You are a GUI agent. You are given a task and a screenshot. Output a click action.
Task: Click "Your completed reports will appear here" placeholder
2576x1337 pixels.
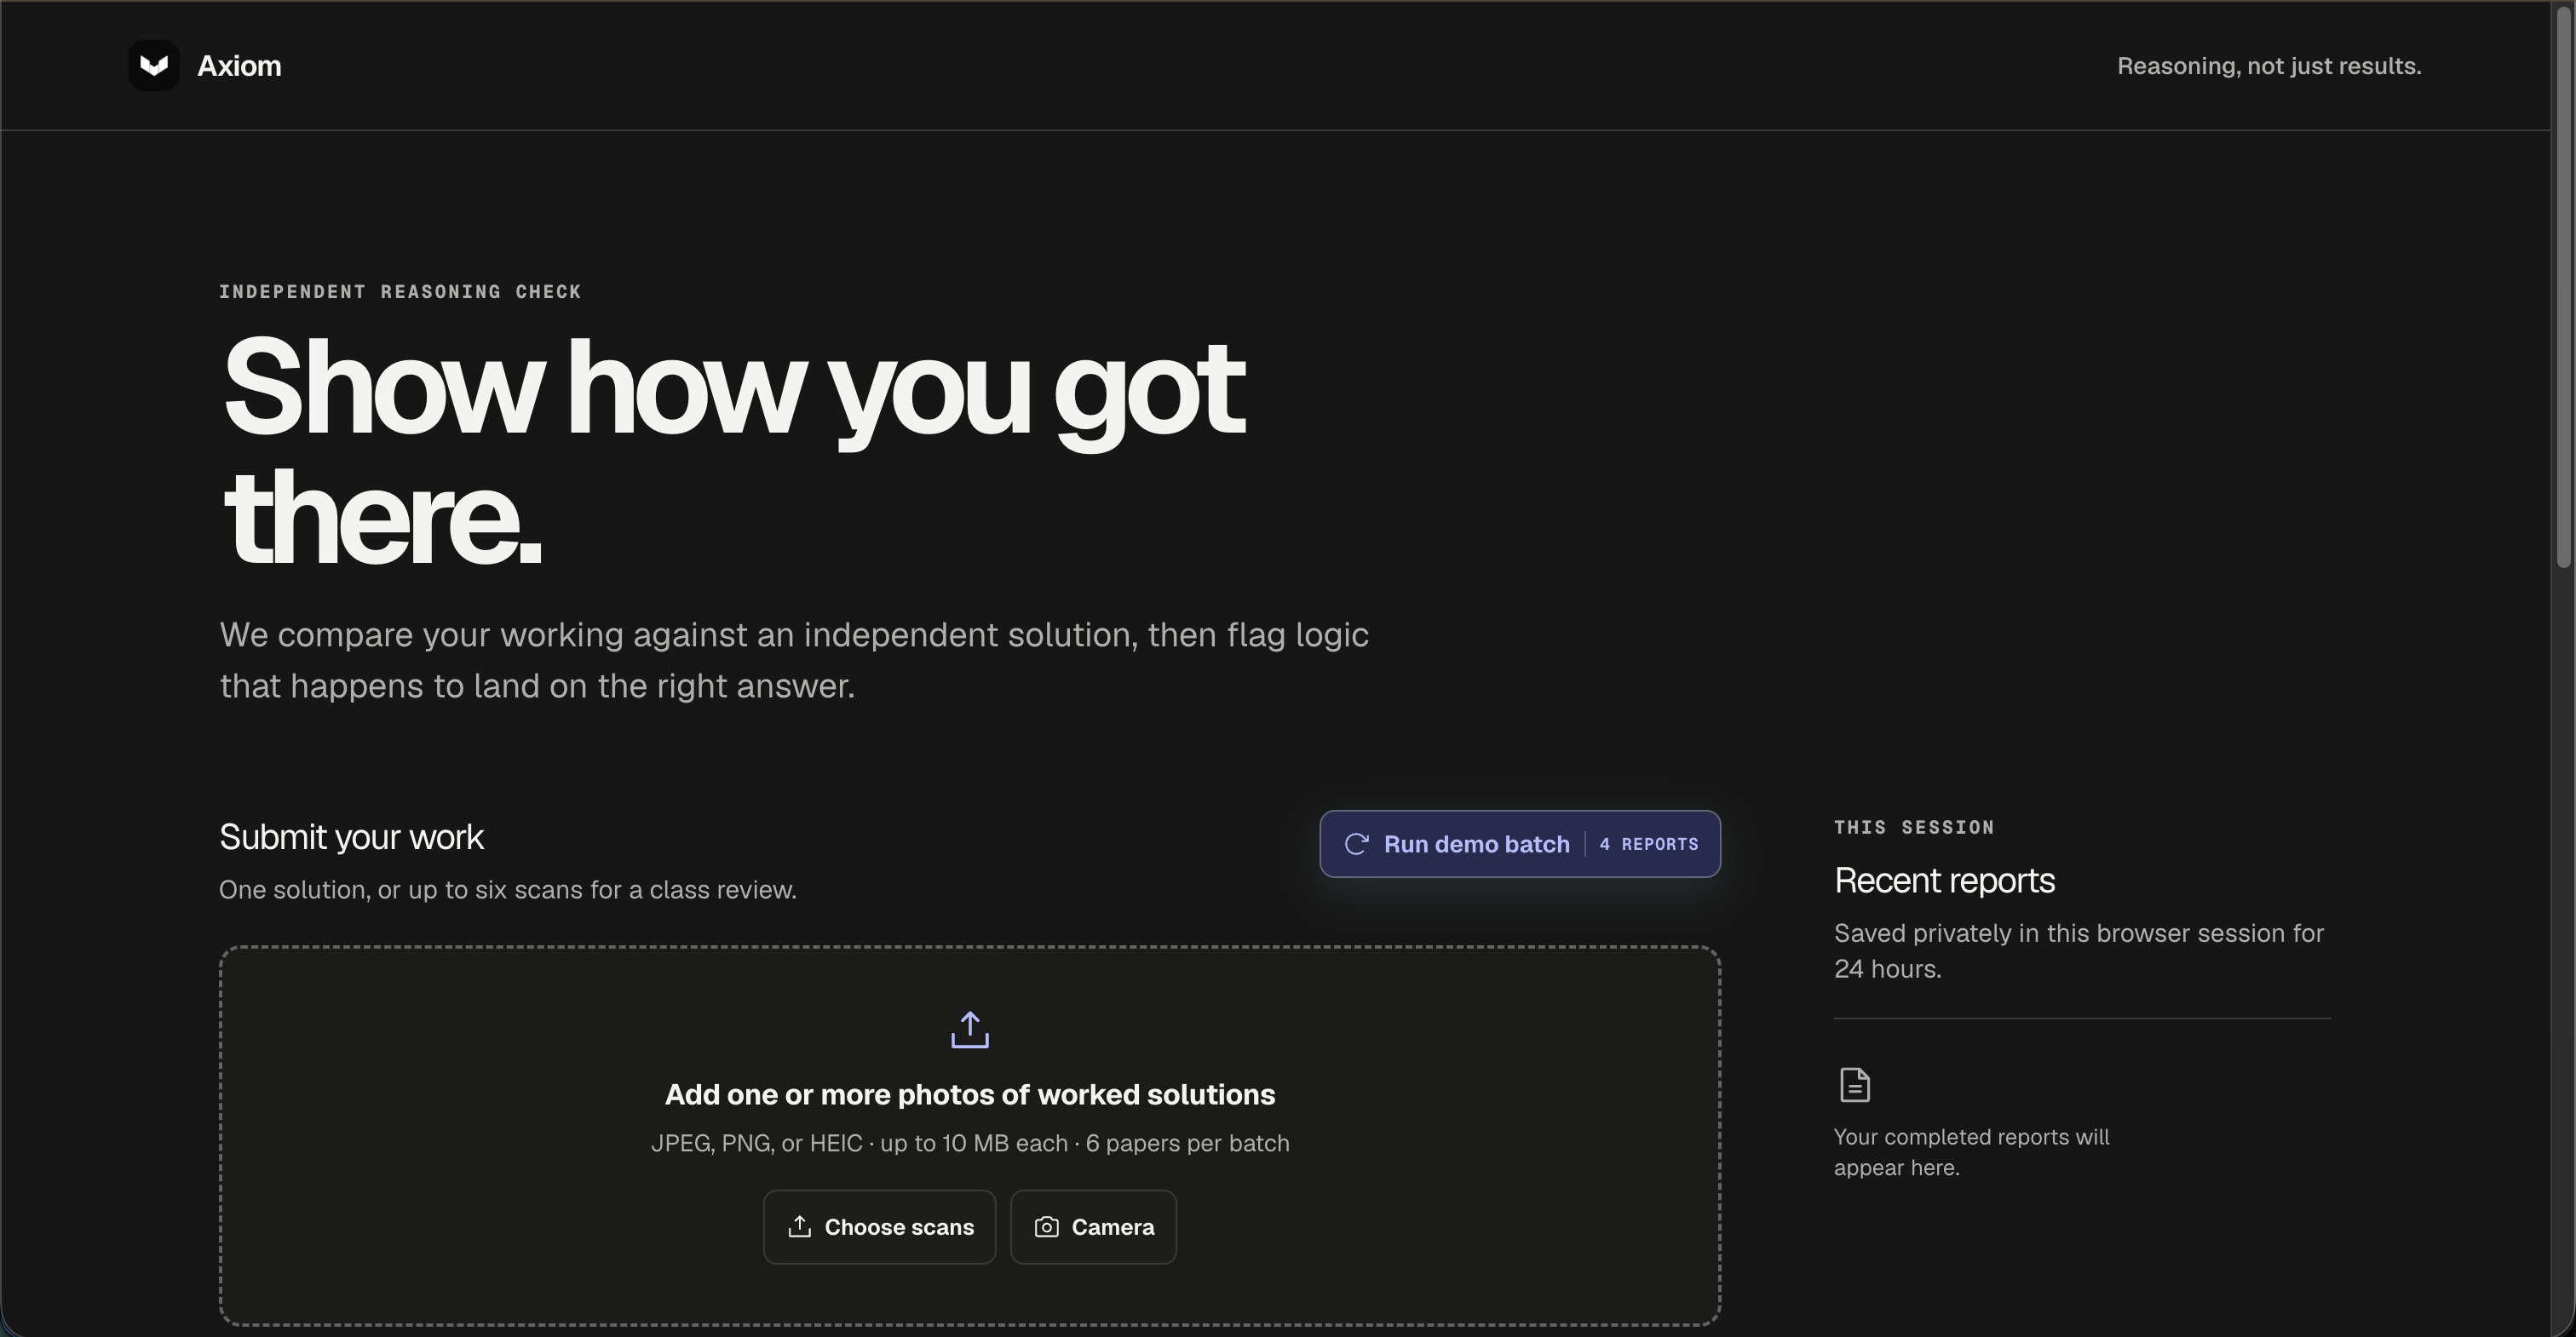(1971, 1152)
